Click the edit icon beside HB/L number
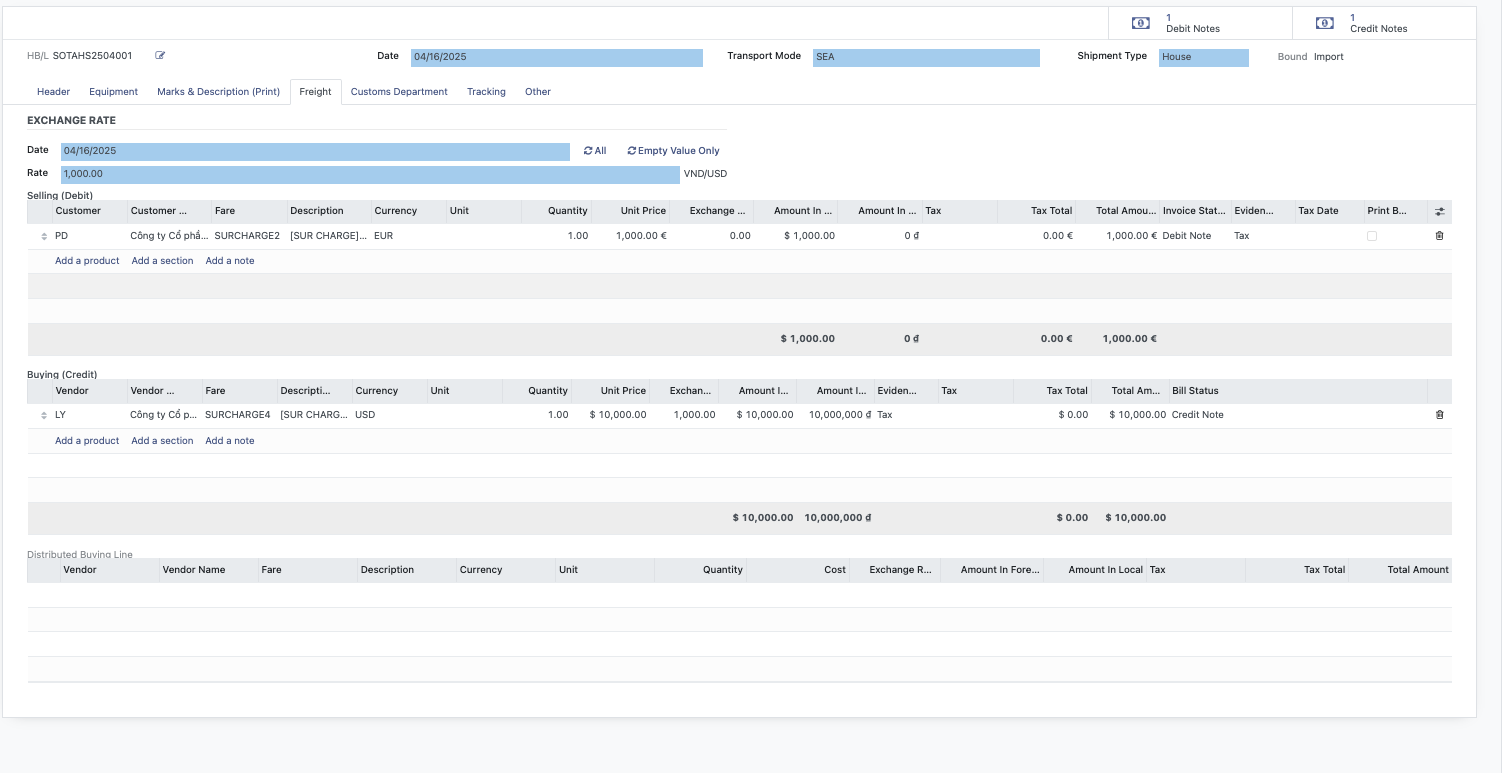The height and width of the screenshot is (773, 1507). pyautogui.click(x=160, y=56)
